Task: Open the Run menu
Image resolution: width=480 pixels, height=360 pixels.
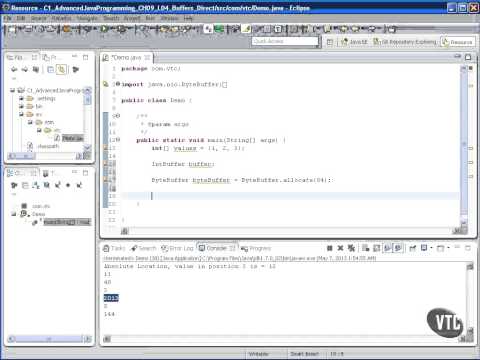Action: (150, 18)
